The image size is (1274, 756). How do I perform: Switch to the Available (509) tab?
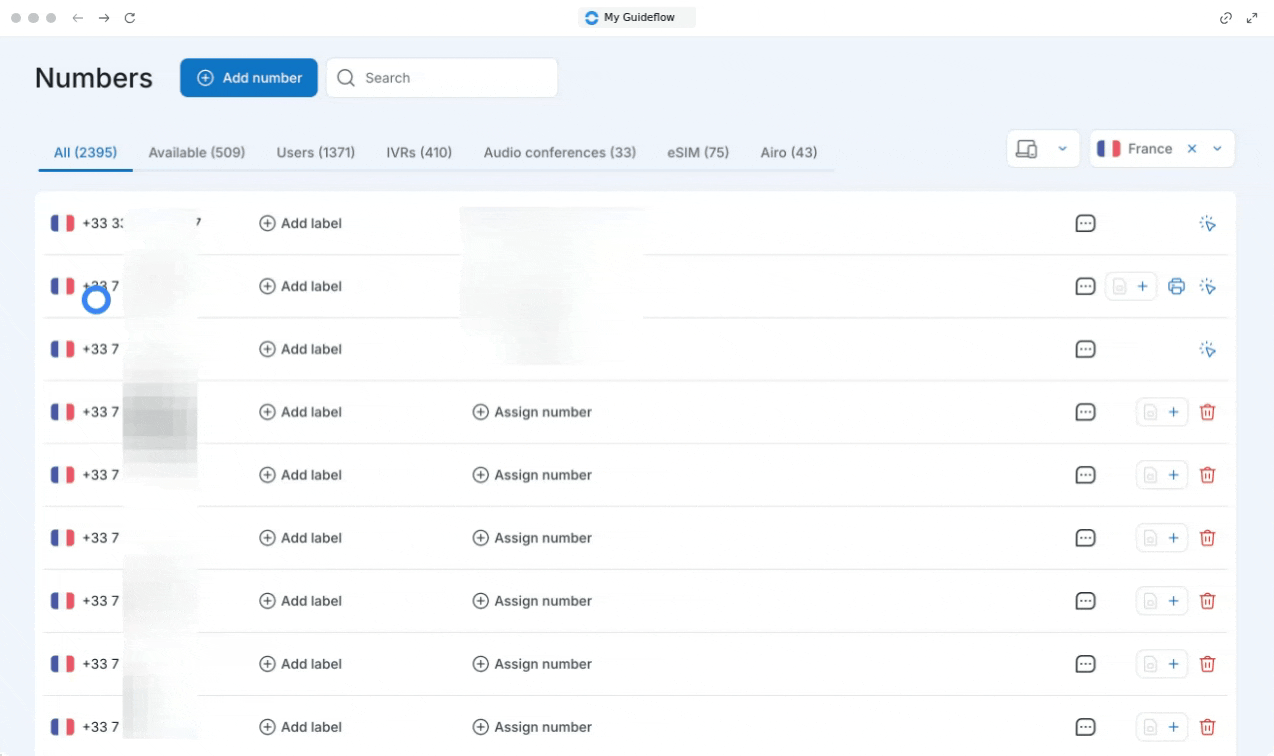point(196,153)
